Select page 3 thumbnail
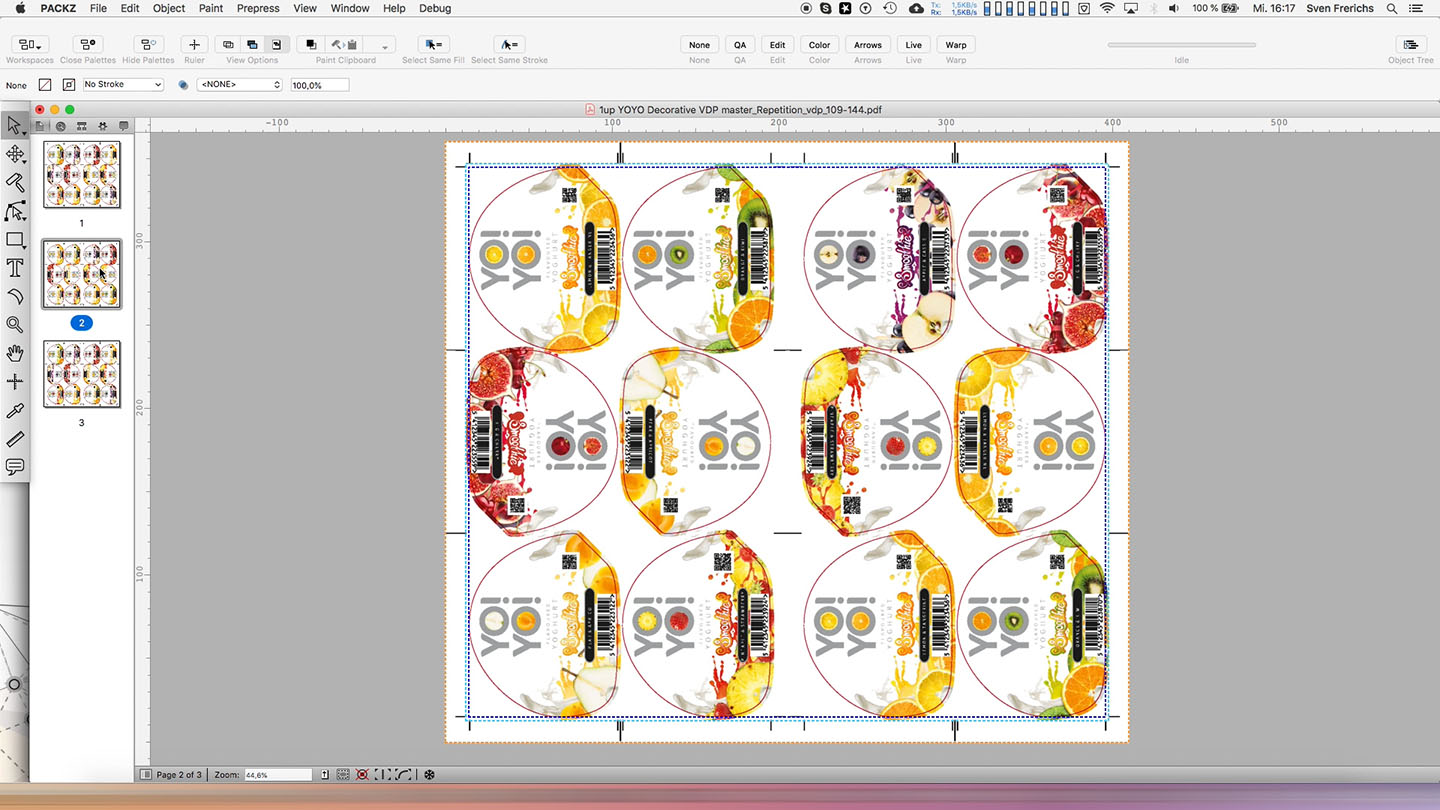 [x=82, y=374]
